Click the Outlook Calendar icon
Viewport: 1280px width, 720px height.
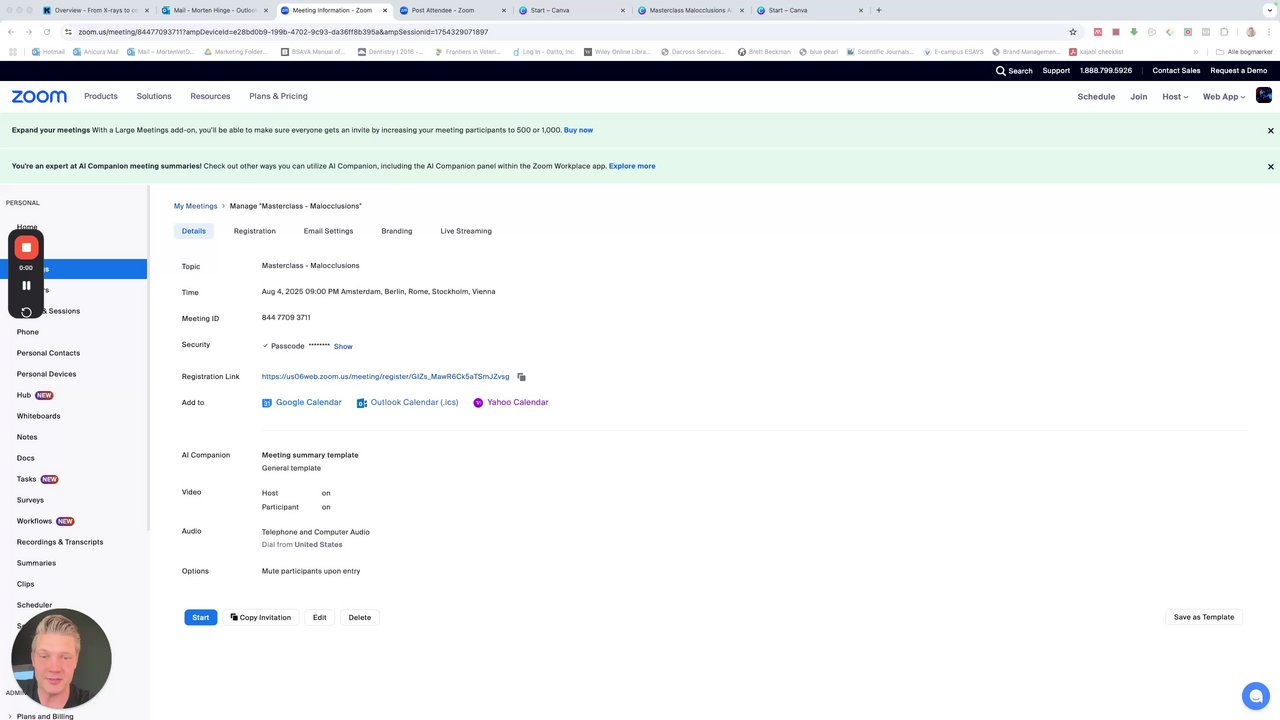point(362,403)
